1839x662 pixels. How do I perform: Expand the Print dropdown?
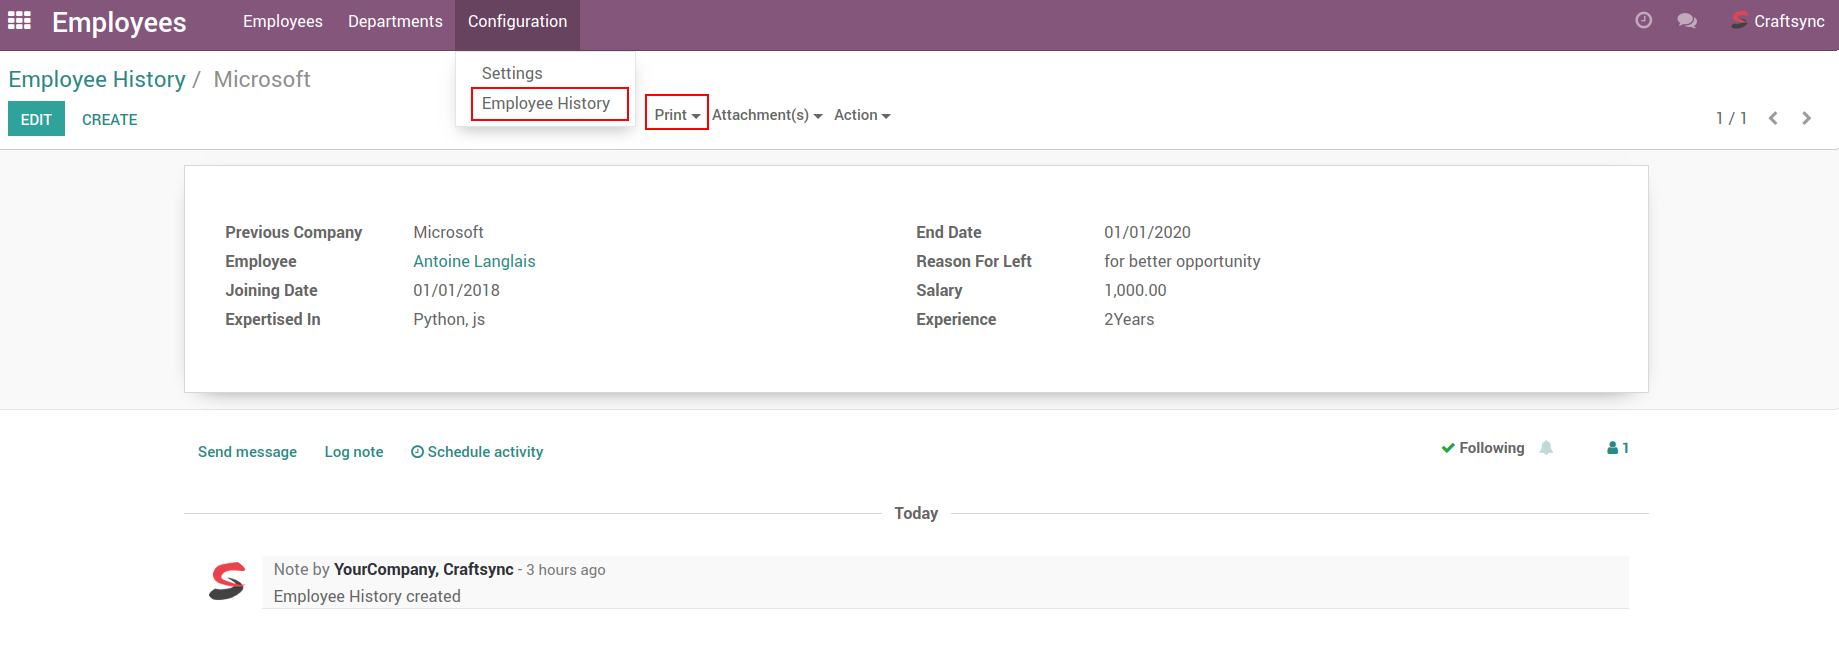pos(677,115)
